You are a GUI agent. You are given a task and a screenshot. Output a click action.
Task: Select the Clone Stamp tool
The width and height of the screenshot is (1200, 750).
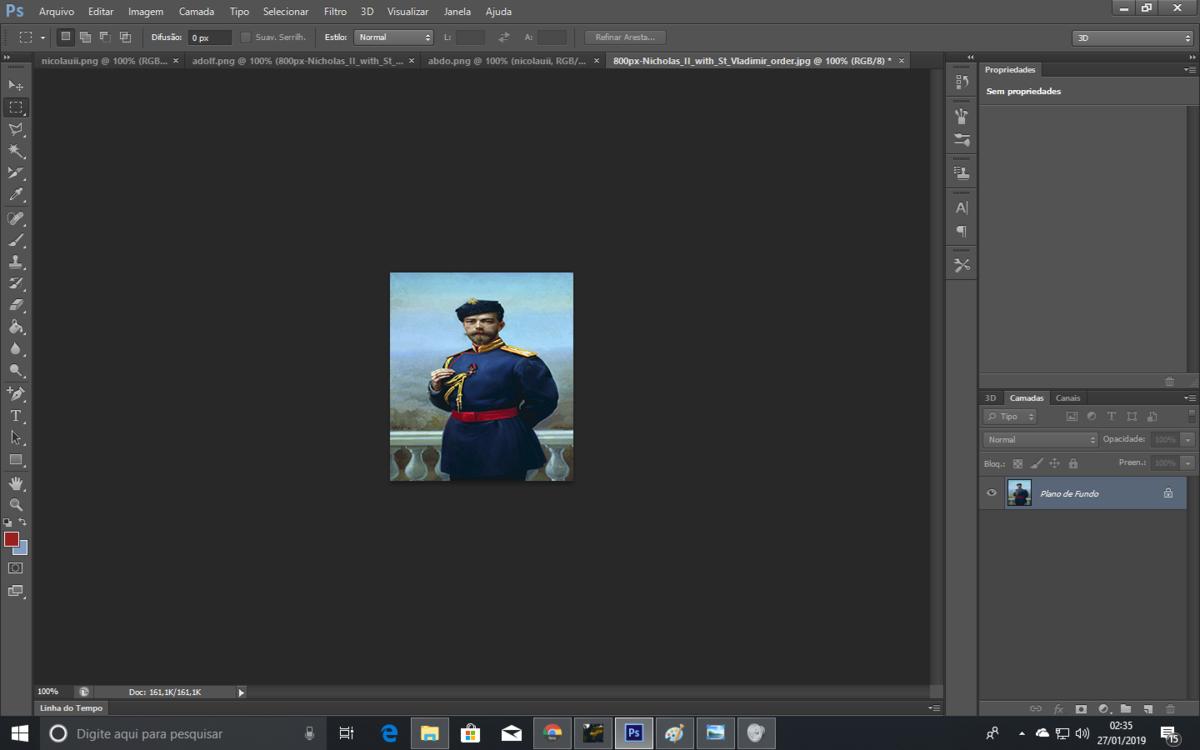[x=16, y=262]
